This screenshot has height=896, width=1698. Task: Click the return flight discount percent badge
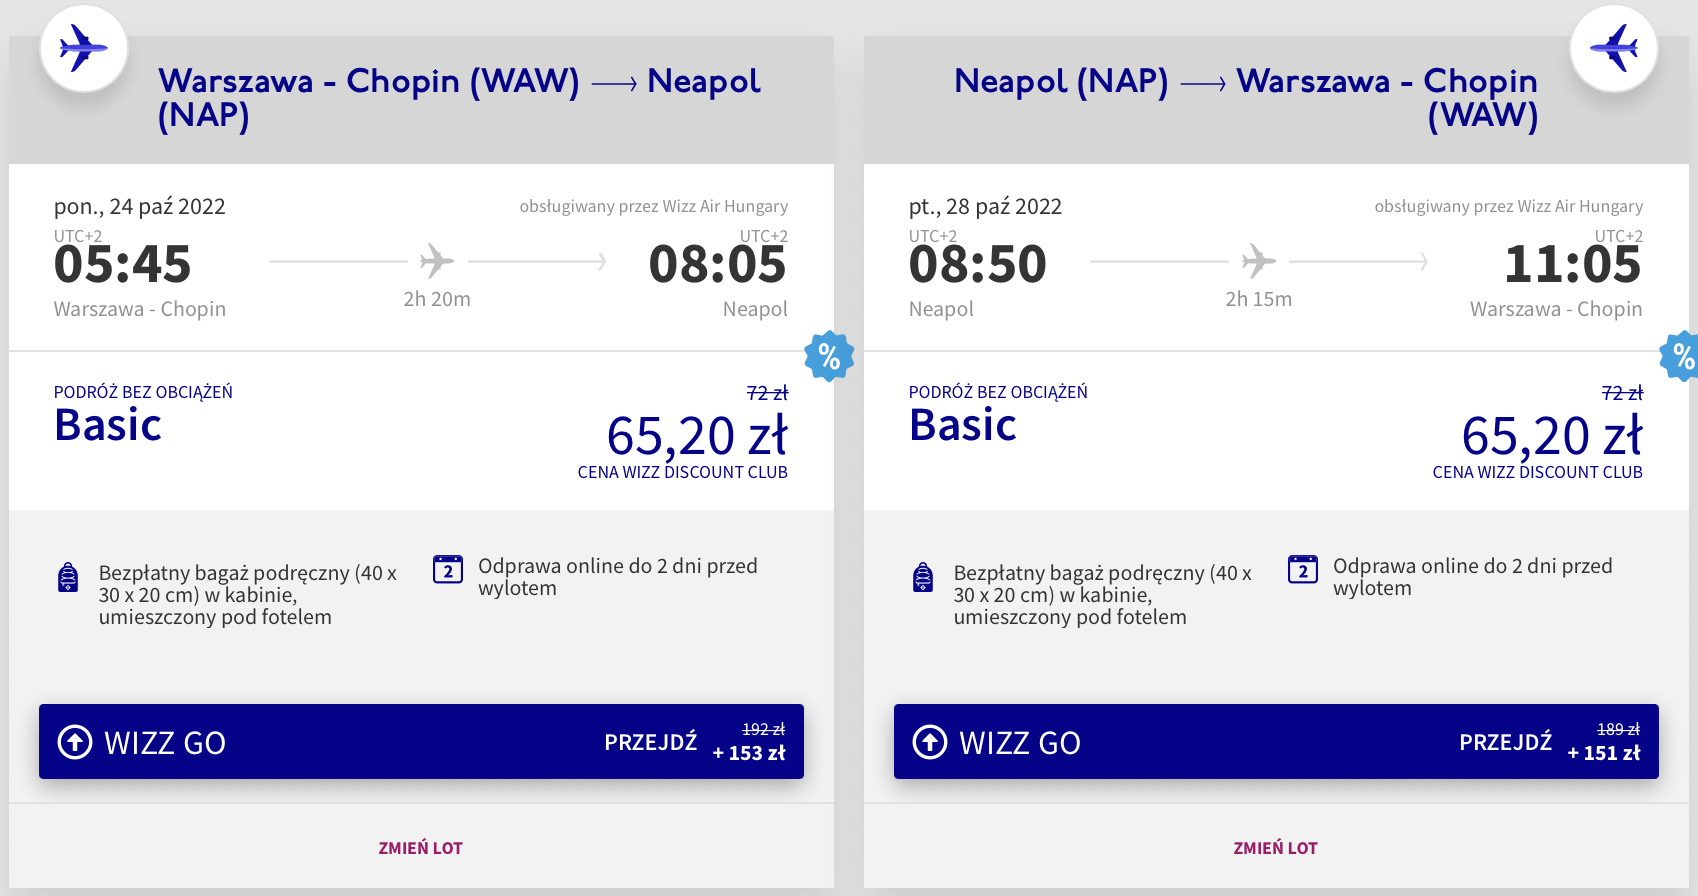point(1682,356)
